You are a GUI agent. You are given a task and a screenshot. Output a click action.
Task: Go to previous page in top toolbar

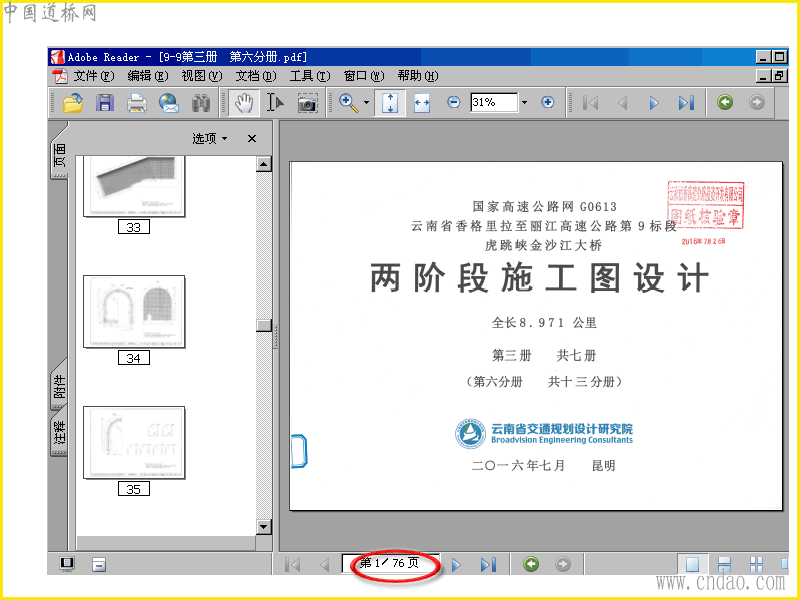622,103
